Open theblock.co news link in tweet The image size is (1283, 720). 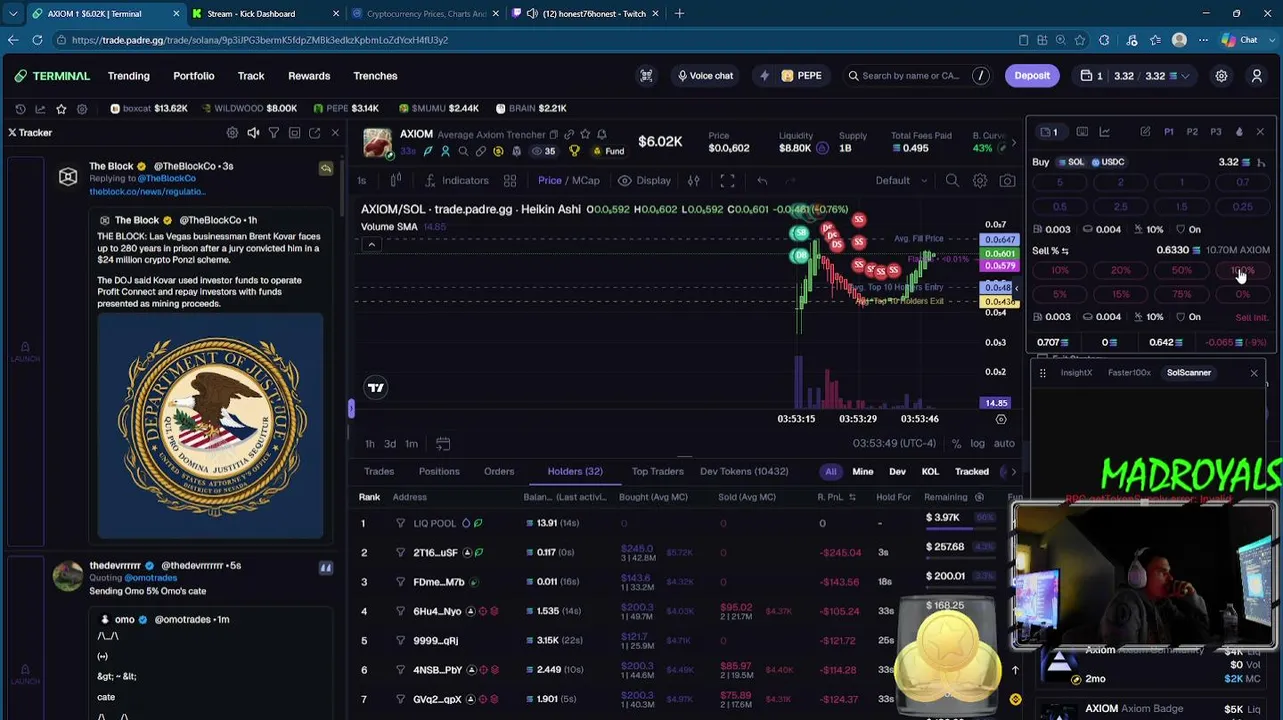(x=147, y=192)
